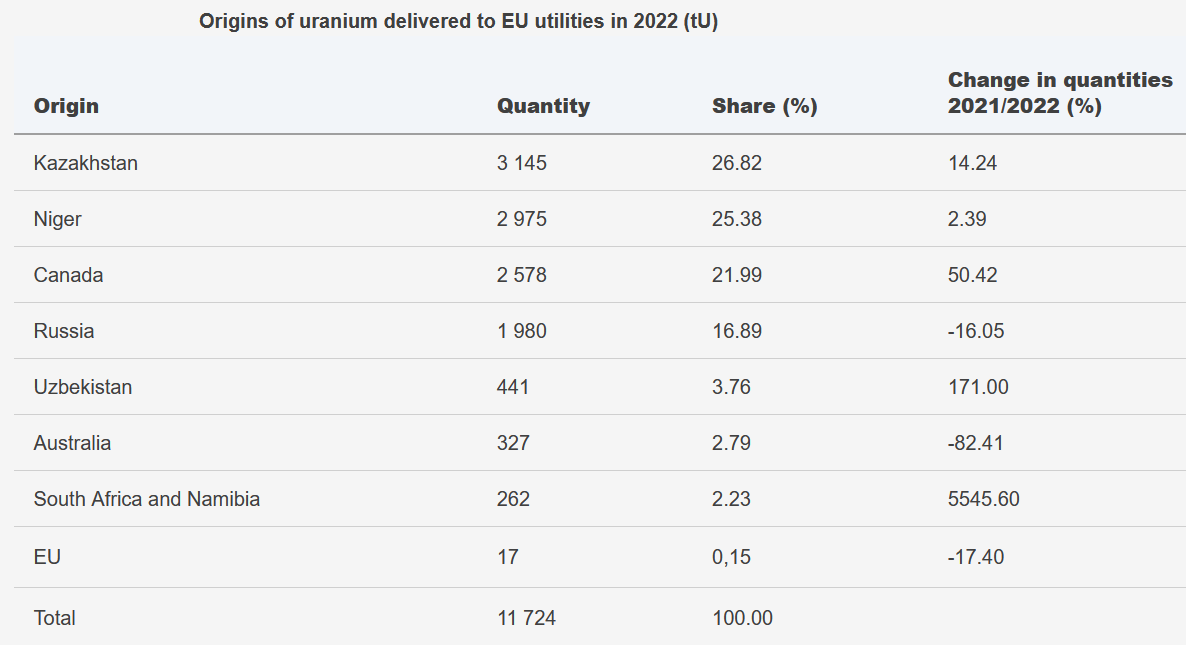Click the Change in quantities 2021/2022 header
The width and height of the screenshot is (1186, 645).
tap(1060, 93)
